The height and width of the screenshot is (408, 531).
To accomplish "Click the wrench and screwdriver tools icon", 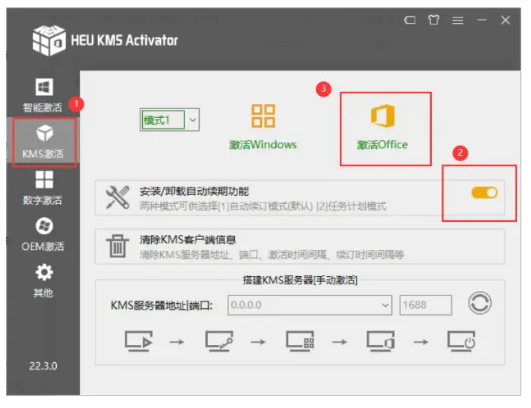I will [x=118, y=197].
